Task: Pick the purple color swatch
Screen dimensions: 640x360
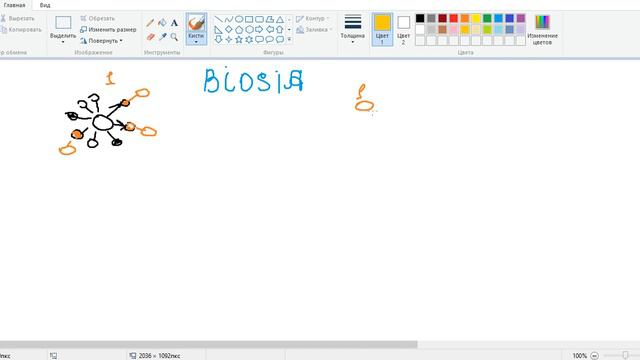Action: [520, 18]
